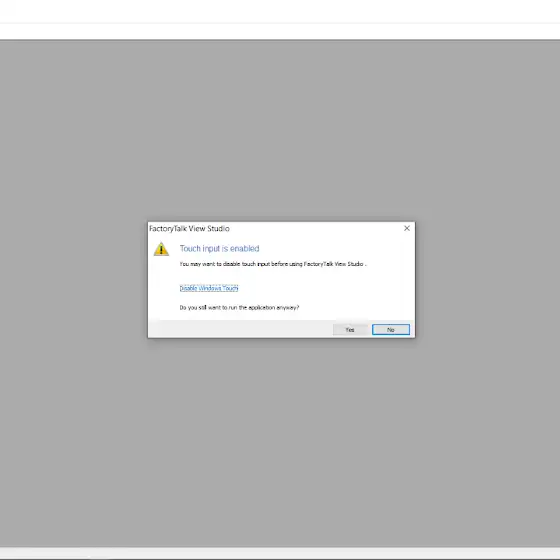Open the Disable Windows Touch link
This screenshot has width=560, height=560.
point(209,288)
